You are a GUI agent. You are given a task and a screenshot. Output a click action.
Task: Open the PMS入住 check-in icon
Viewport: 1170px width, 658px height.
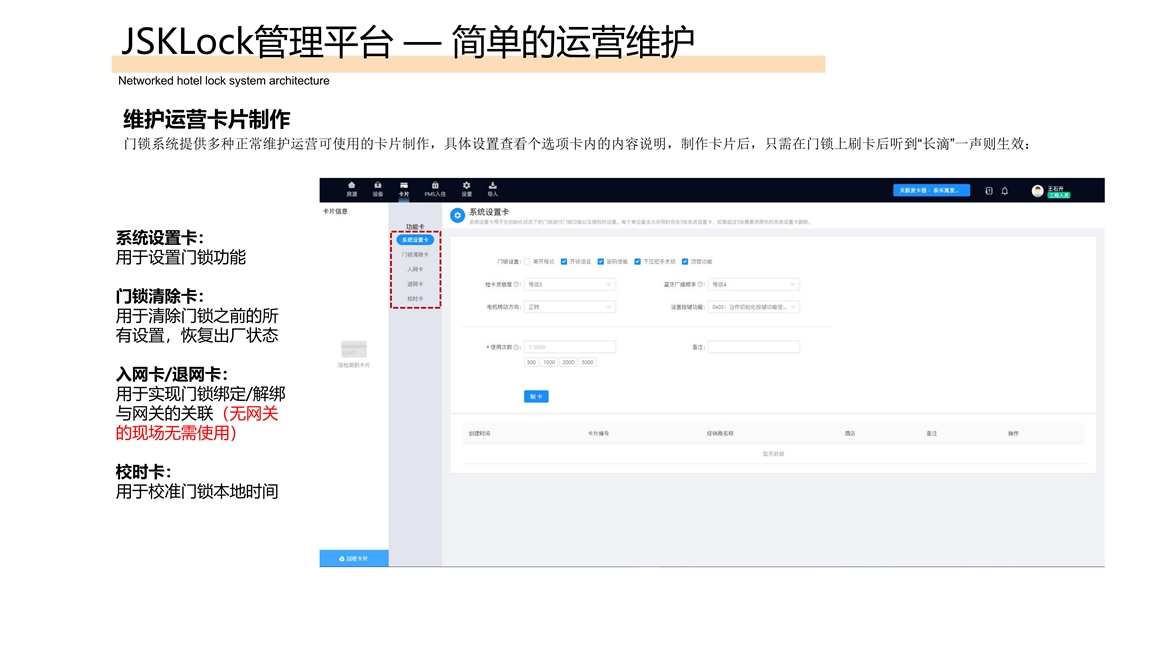435,186
